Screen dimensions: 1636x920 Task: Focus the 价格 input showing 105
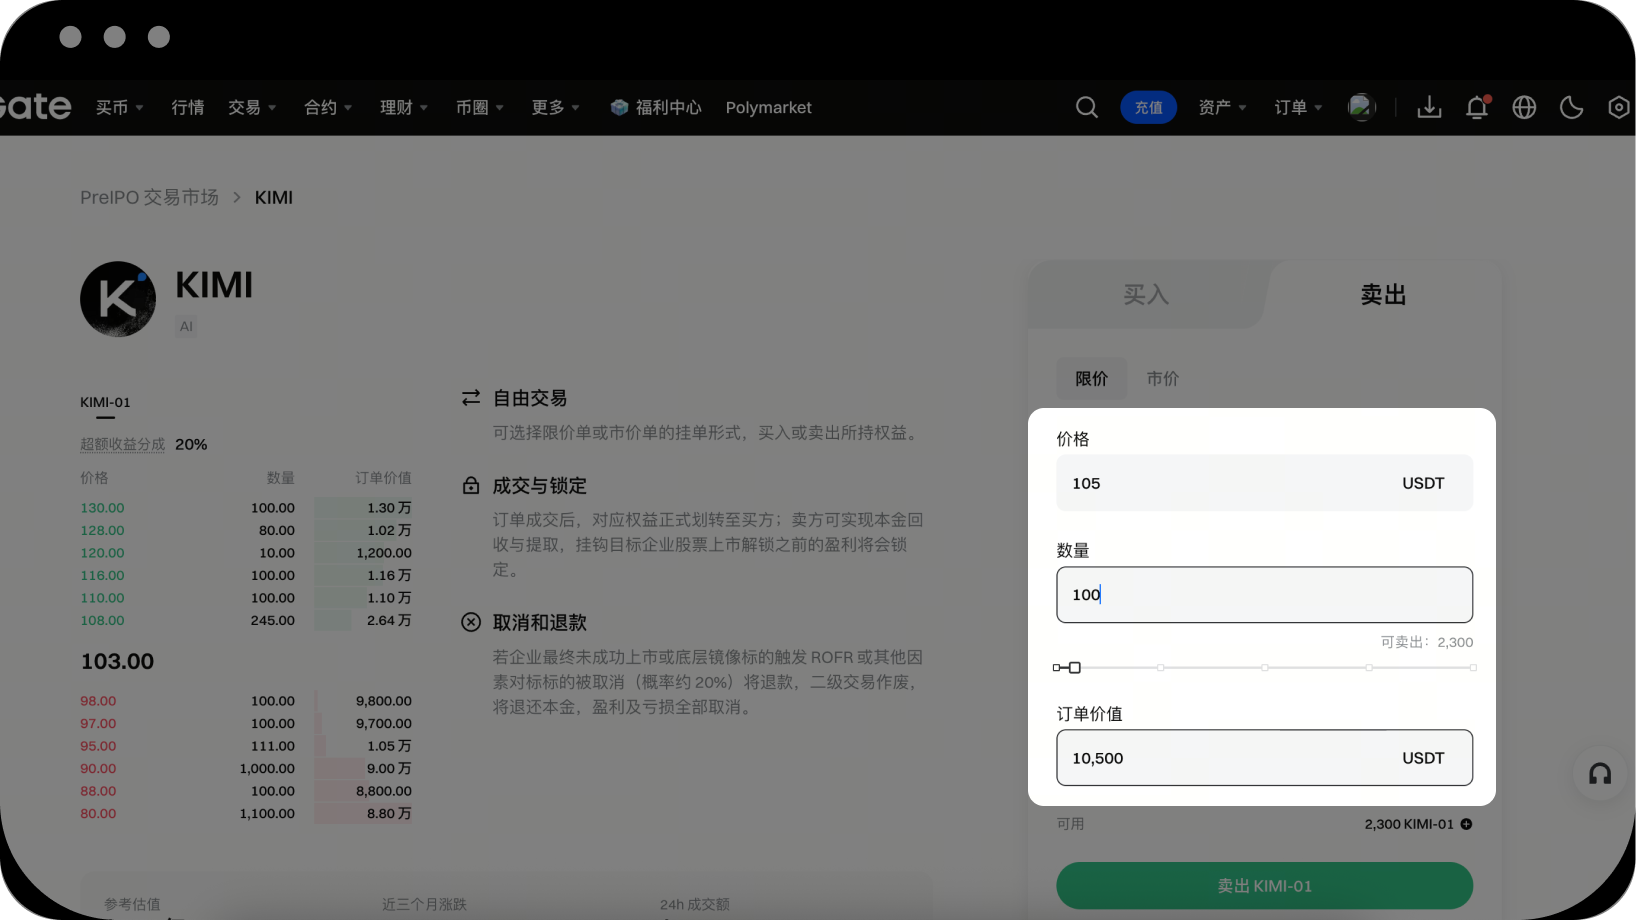1264,483
